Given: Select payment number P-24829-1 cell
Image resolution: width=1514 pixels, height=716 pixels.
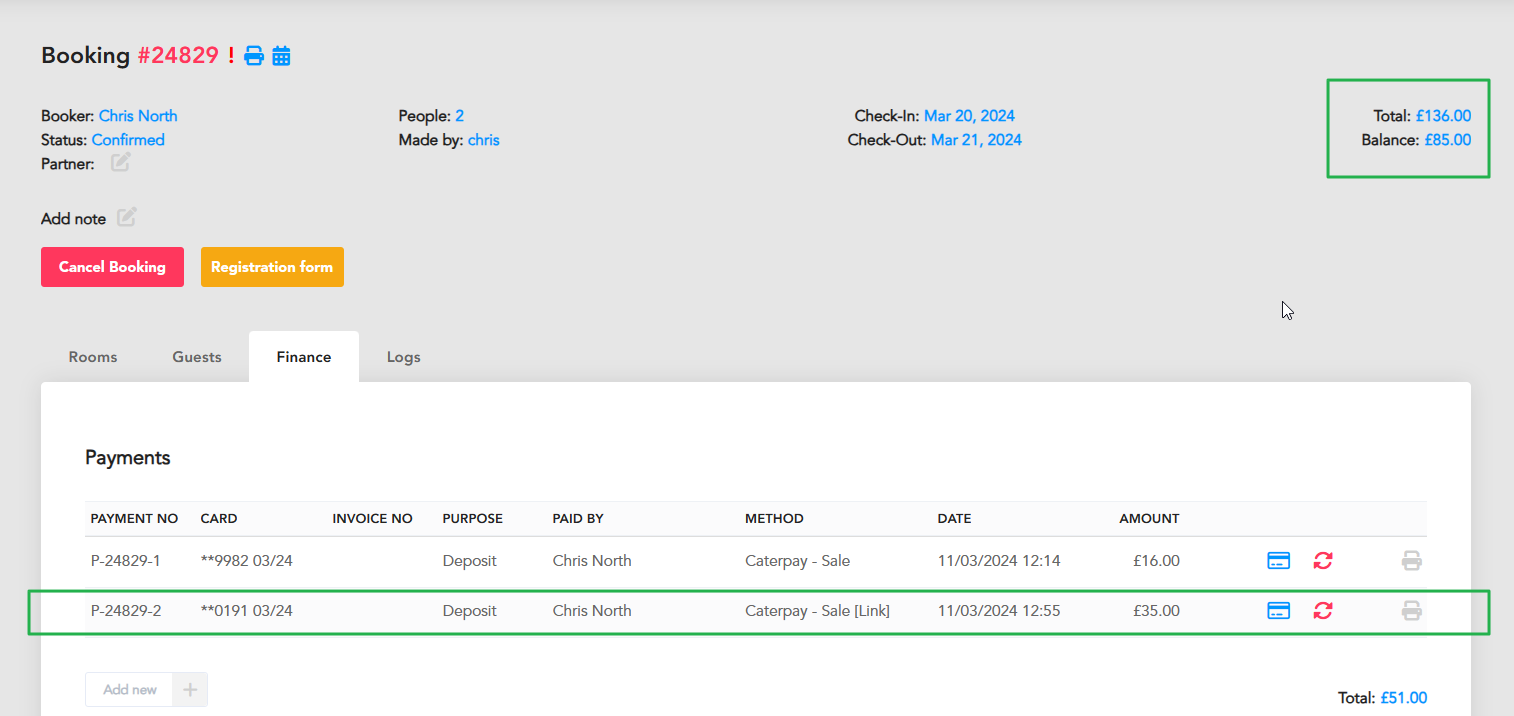Looking at the screenshot, I should tap(126, 561).
